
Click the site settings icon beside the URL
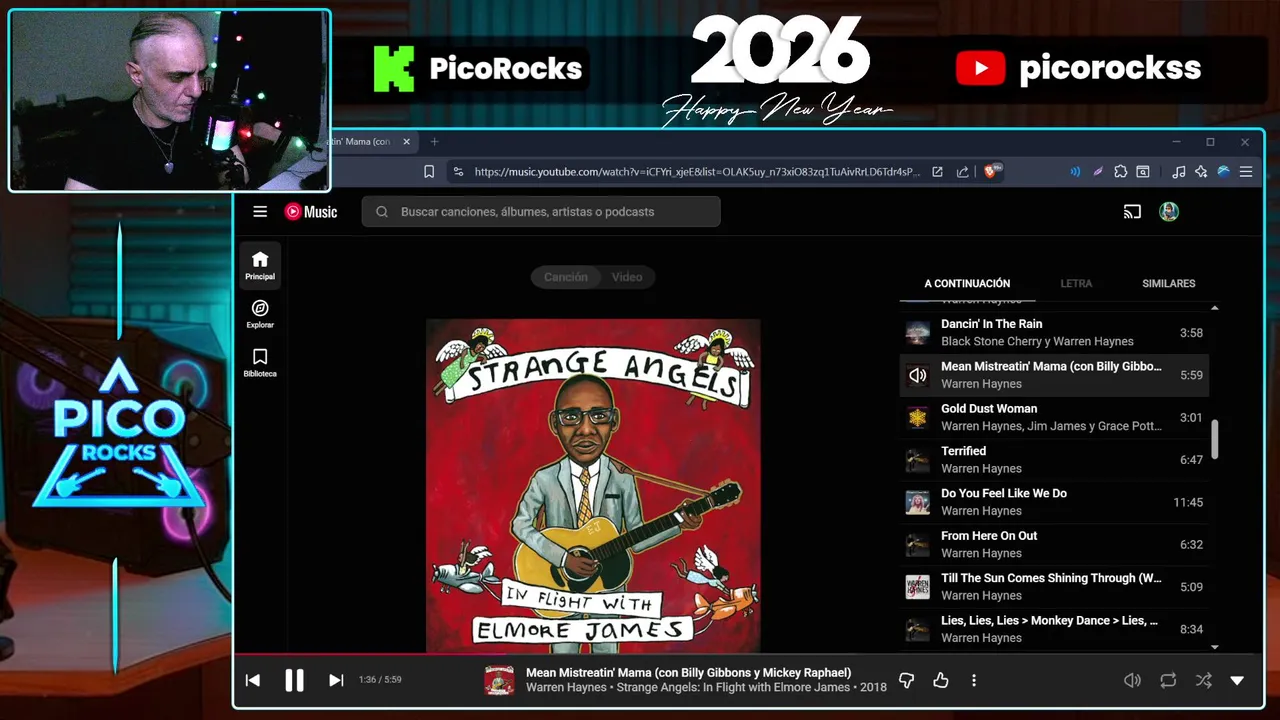pyautogui.click(x=459, y=172)
